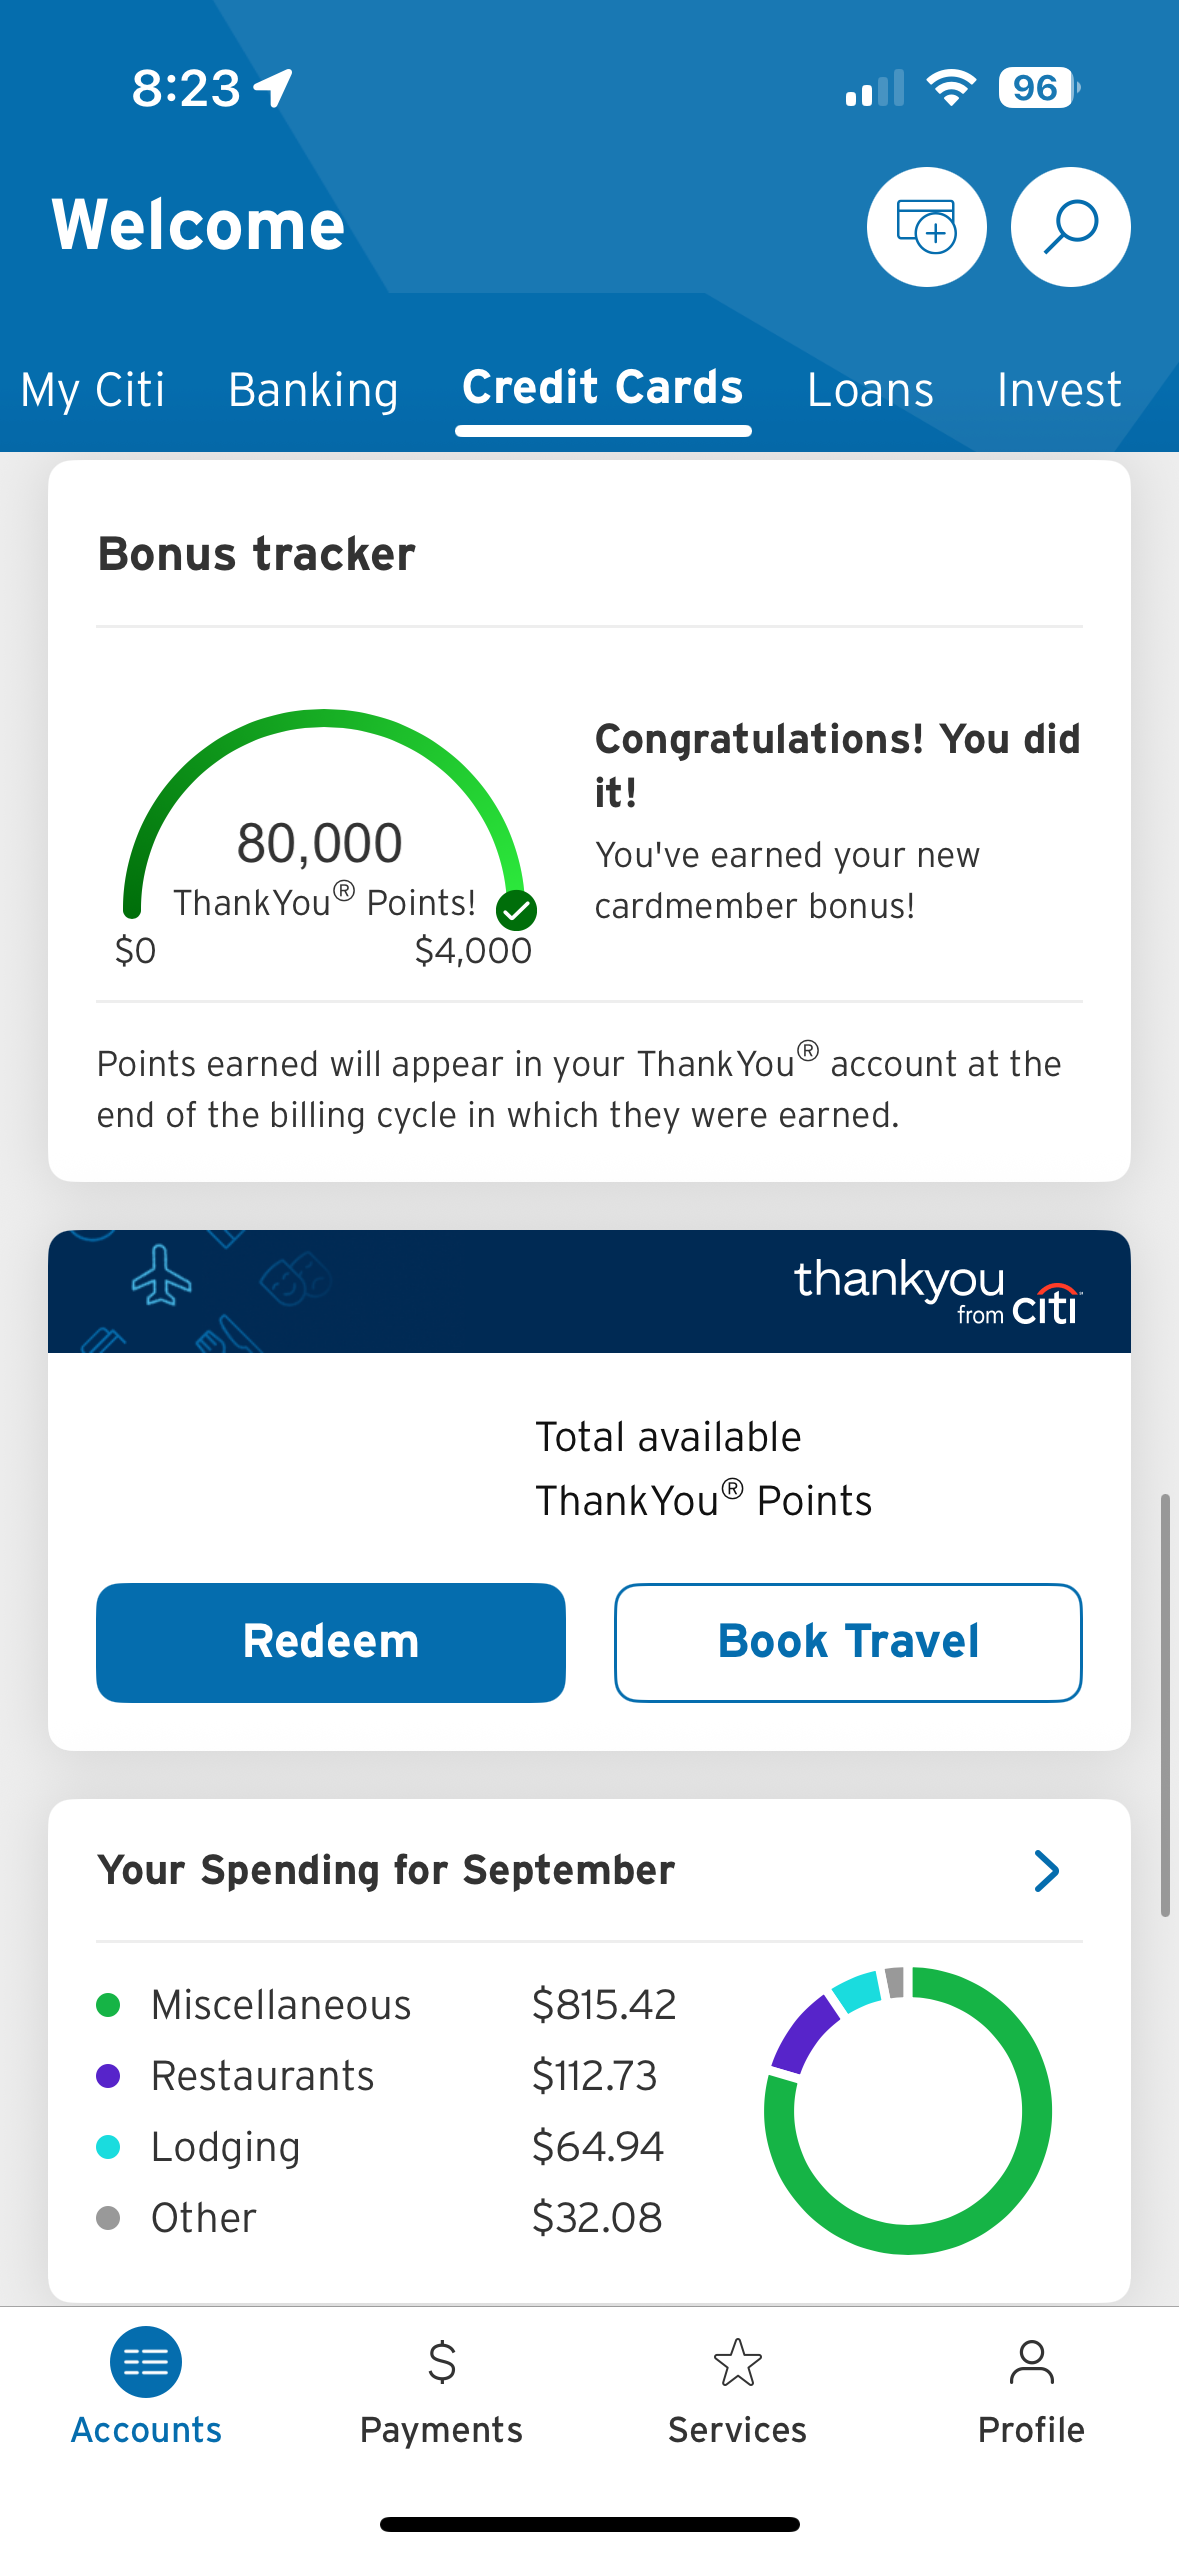Select the Restaurants spending row
1179x2556 pixels.
pyautogui.click(x=386, y=2076)
